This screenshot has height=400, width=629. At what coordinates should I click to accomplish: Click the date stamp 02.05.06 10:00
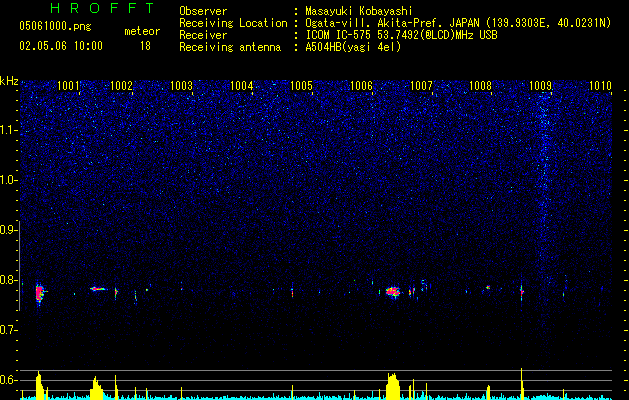click(61, 46)
